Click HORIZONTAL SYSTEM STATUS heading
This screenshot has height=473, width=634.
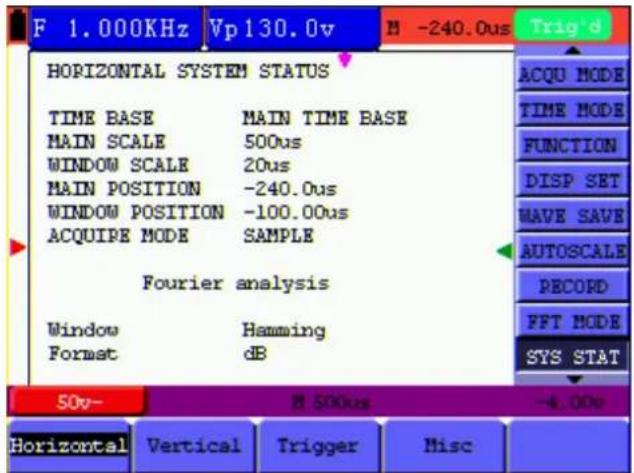point(188,72)
